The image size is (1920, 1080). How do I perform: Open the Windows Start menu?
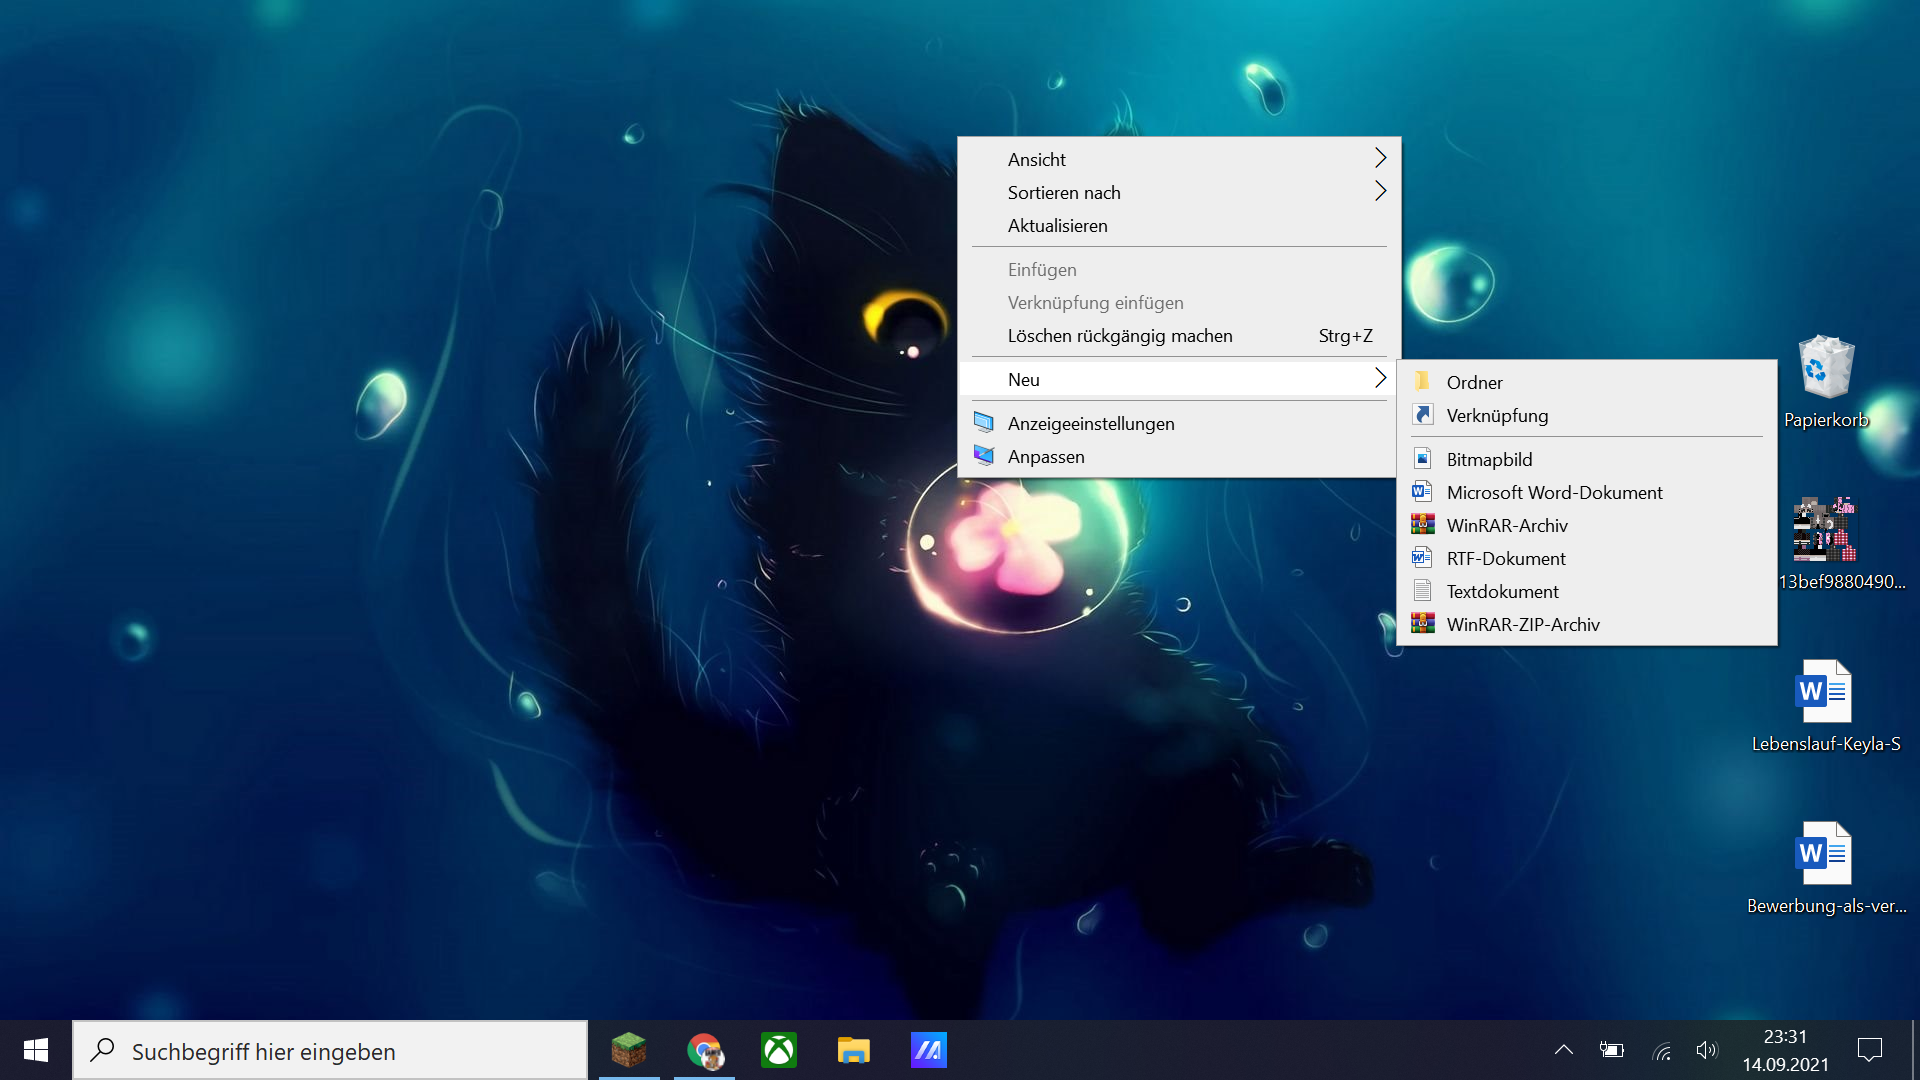(36, 1050)
